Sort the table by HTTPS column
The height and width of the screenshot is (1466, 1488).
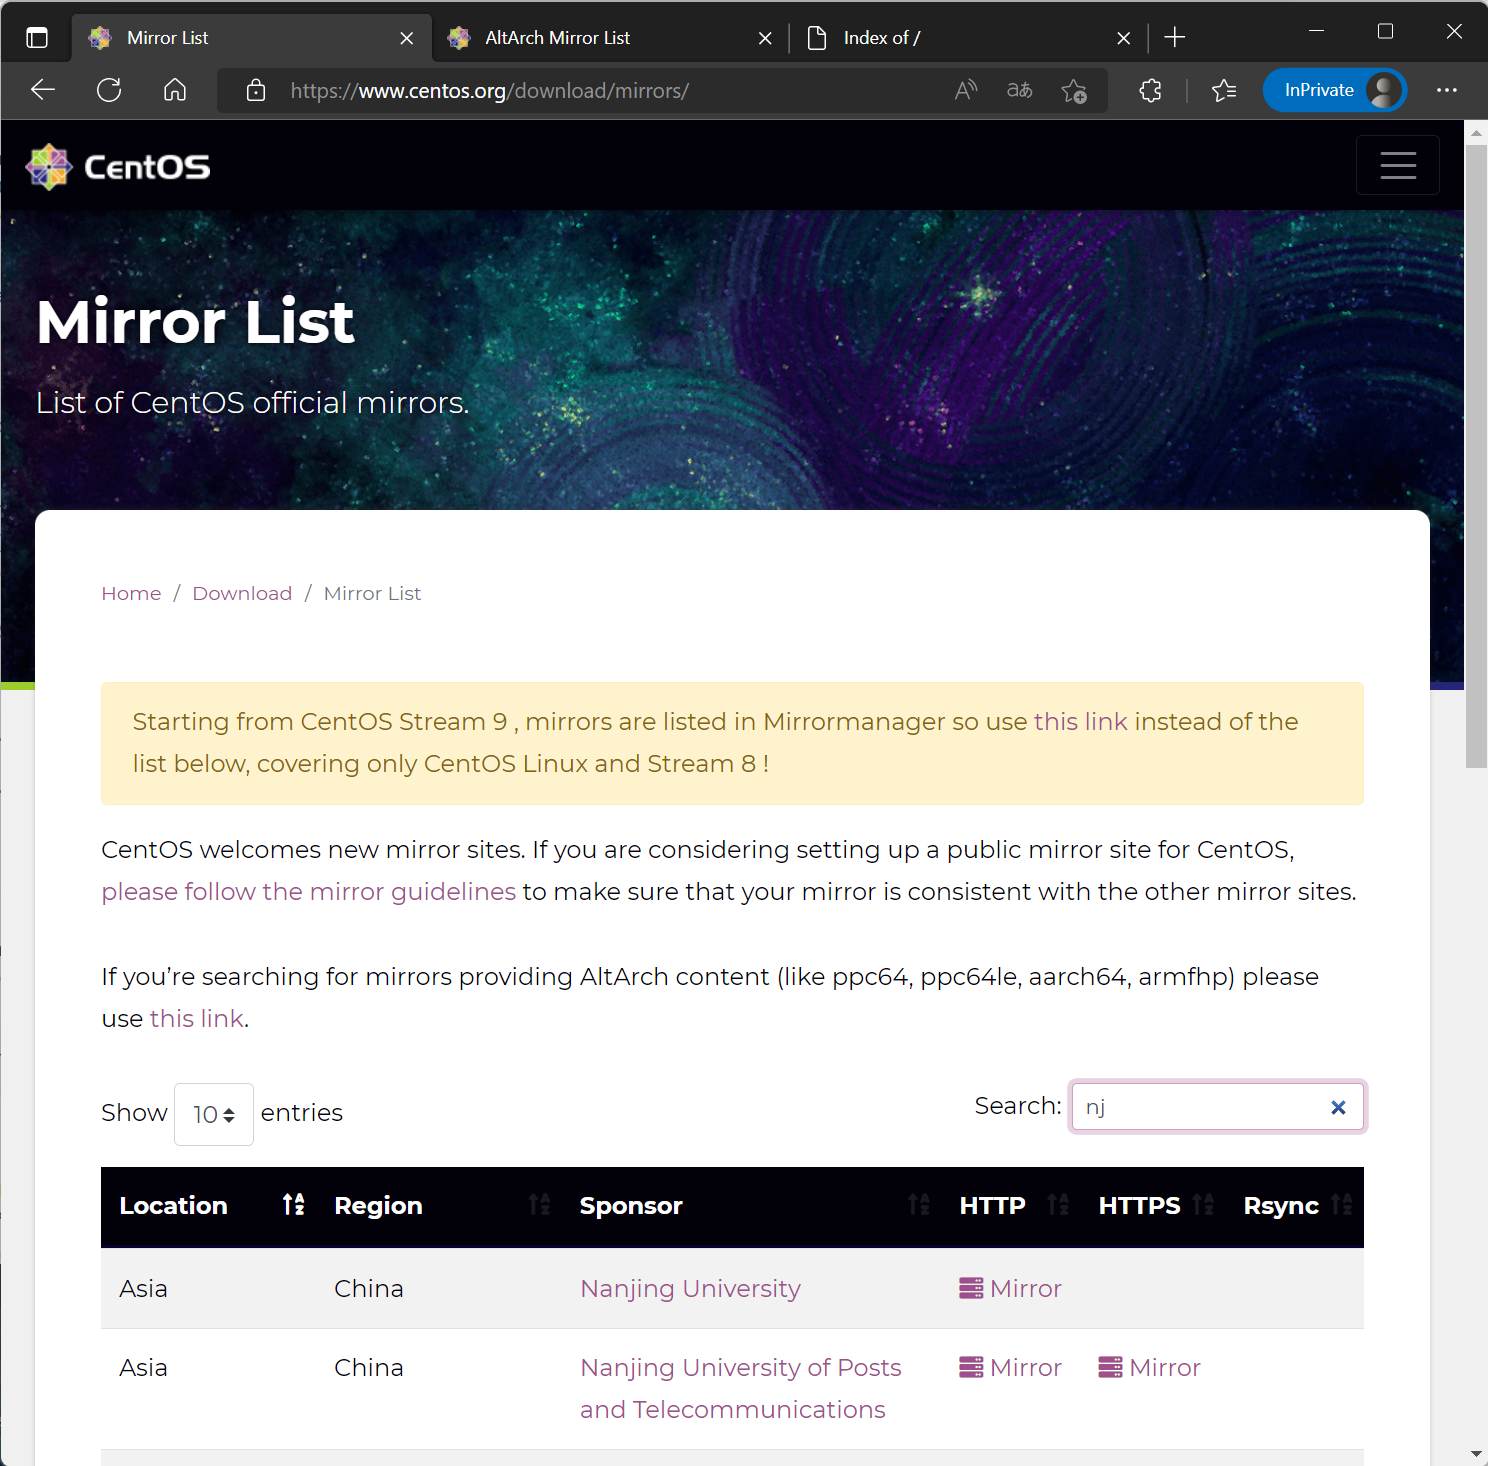coord(1154,1206)
